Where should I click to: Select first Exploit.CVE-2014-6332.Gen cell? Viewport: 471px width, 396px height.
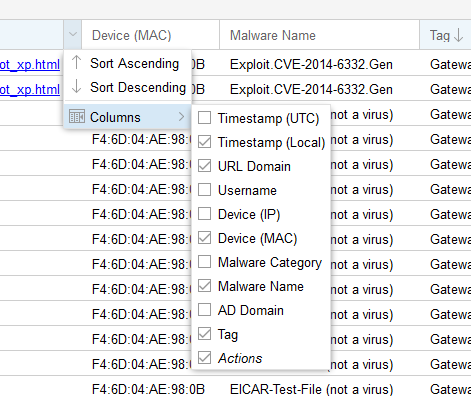[311, 64]
